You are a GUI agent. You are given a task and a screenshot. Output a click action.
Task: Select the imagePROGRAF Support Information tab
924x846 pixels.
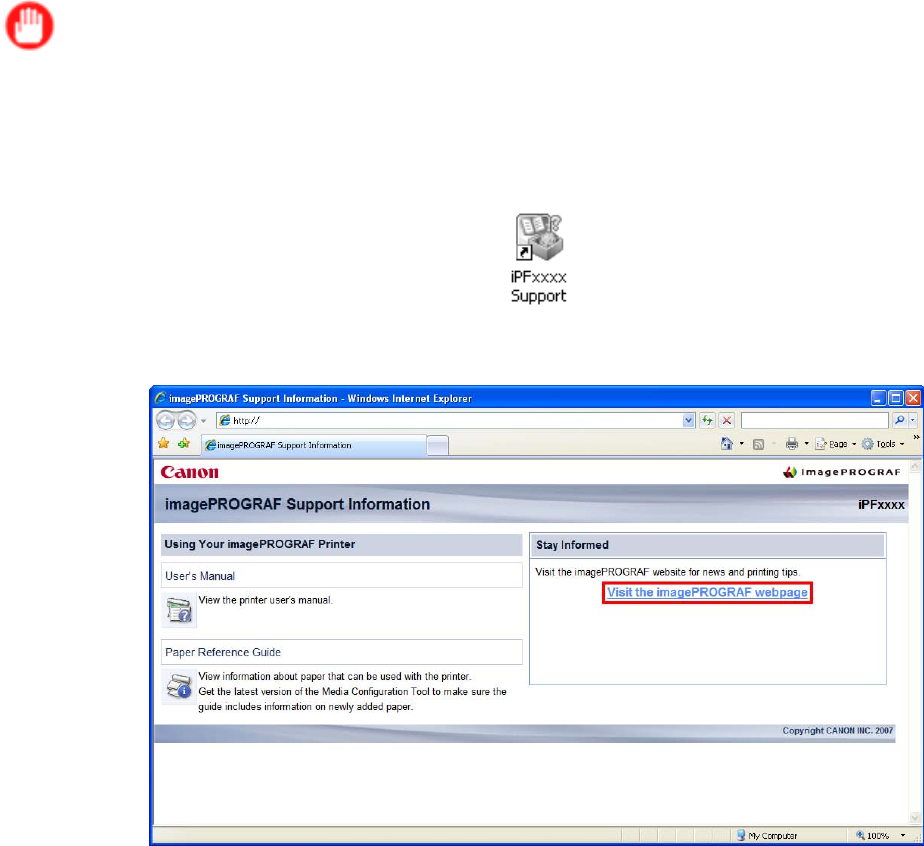314,445
